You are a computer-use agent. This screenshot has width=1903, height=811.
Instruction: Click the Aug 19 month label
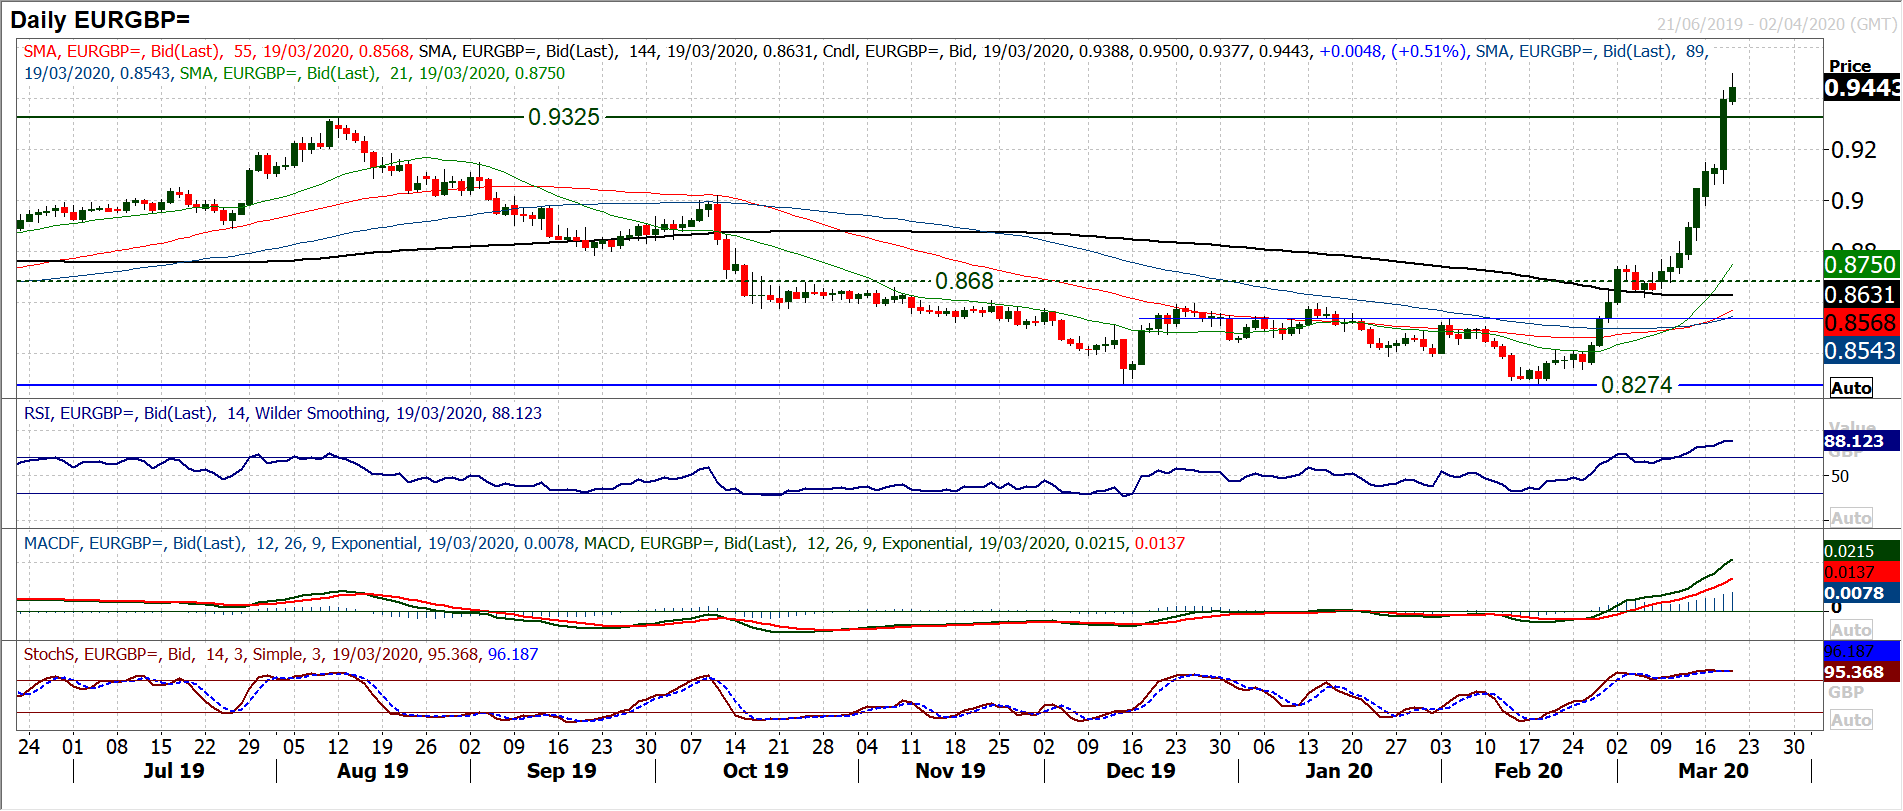click(373, 771)
